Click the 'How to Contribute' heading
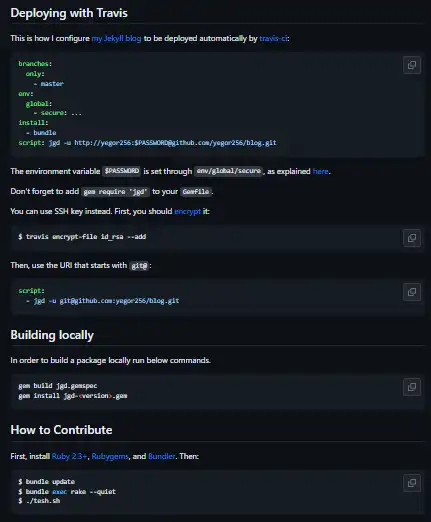Viewport: 431px width, 522px height. tap(61, 430)
